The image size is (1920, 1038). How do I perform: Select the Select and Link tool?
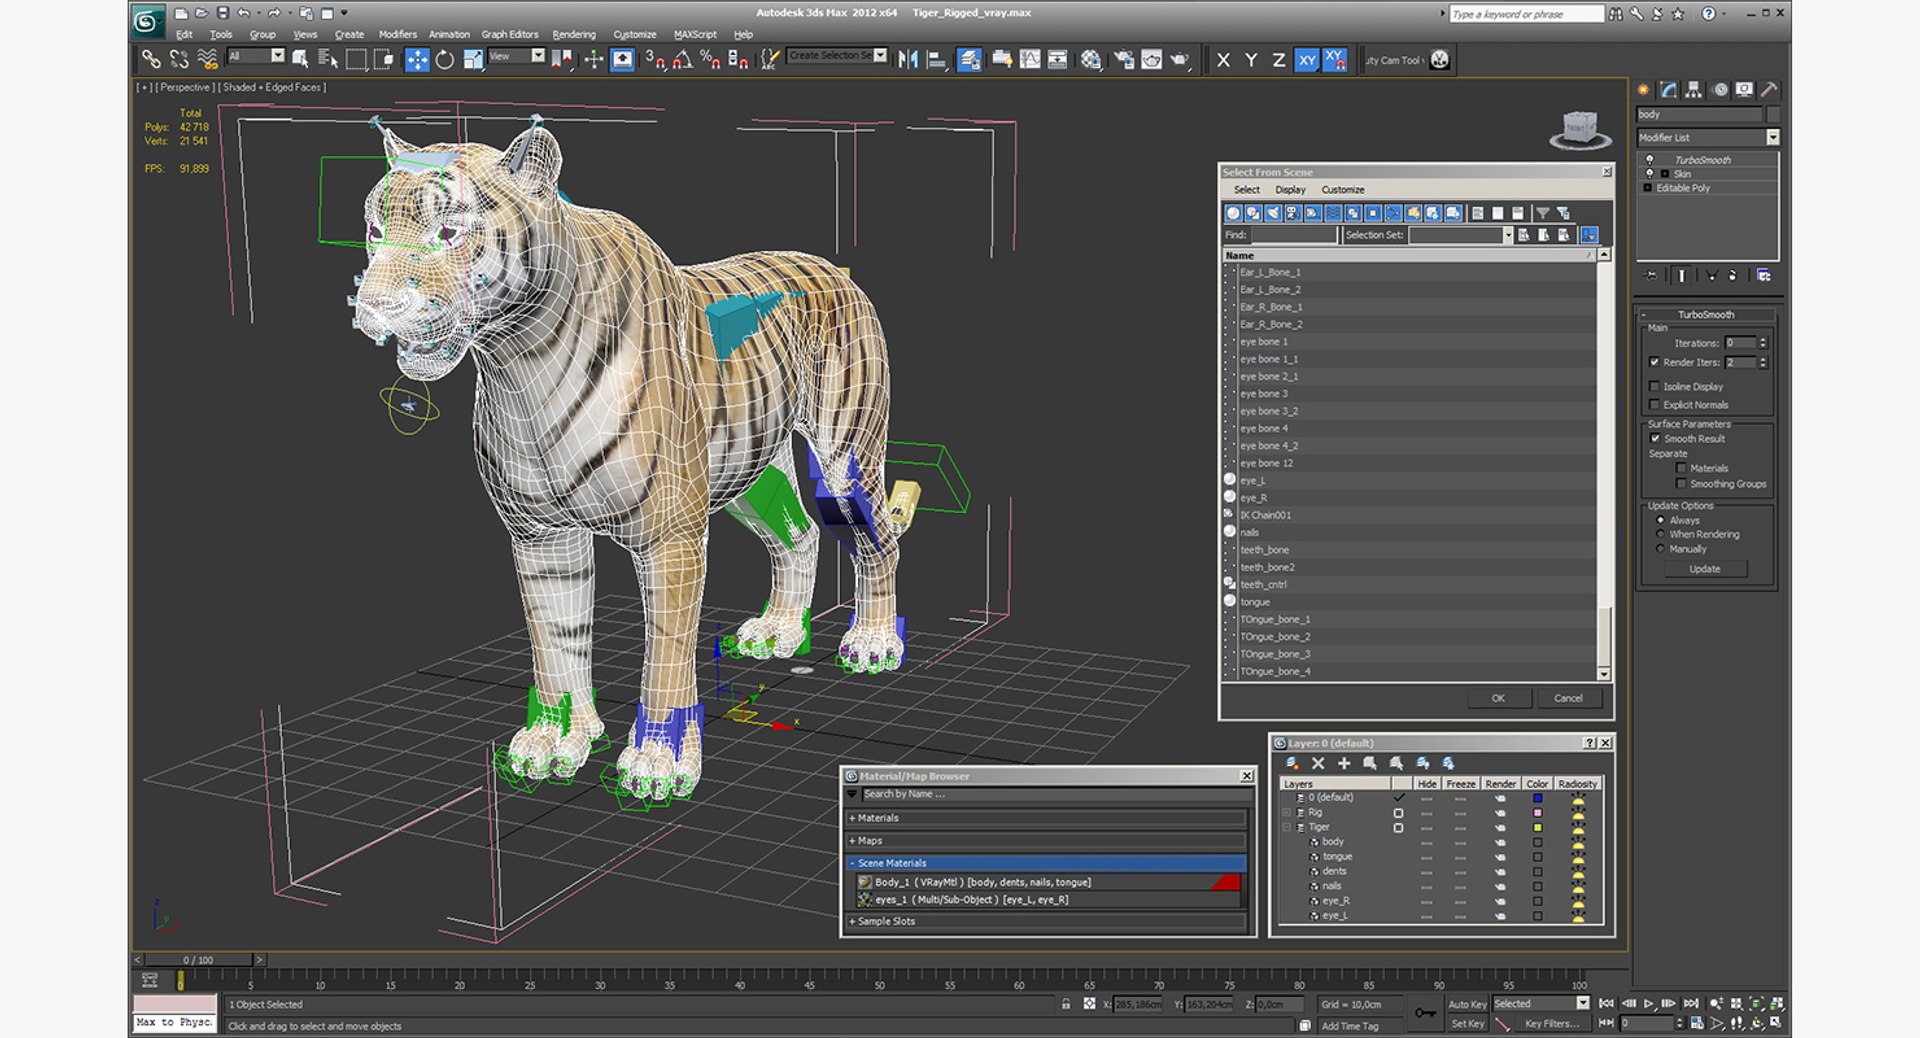150,60
